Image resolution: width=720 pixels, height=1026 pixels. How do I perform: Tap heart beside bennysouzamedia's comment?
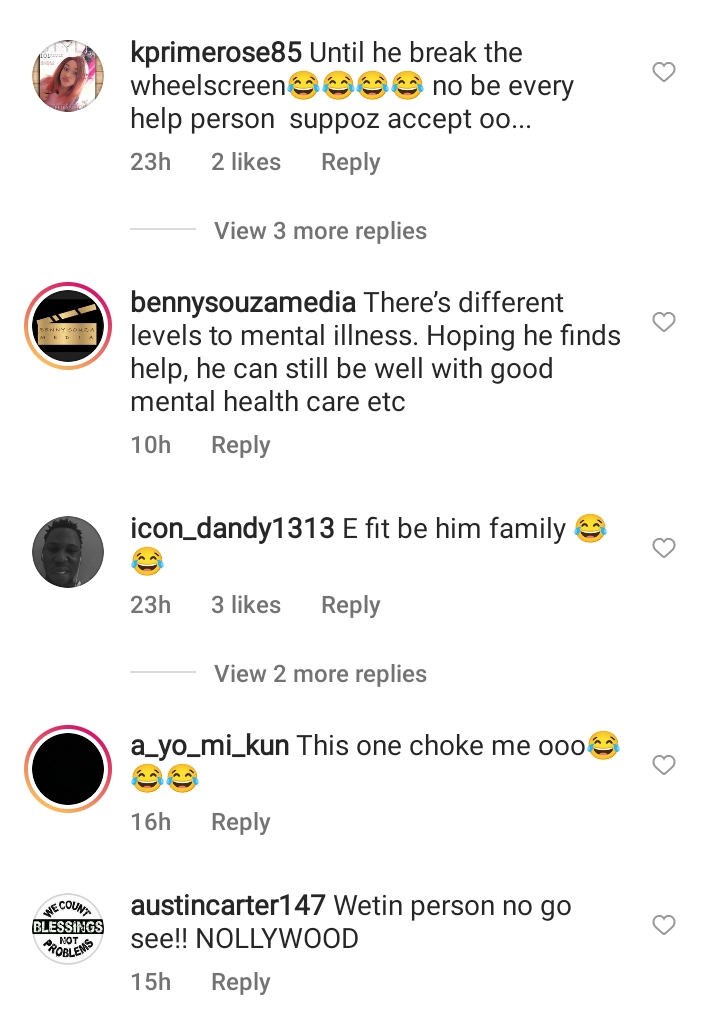(x=663, y=322)
